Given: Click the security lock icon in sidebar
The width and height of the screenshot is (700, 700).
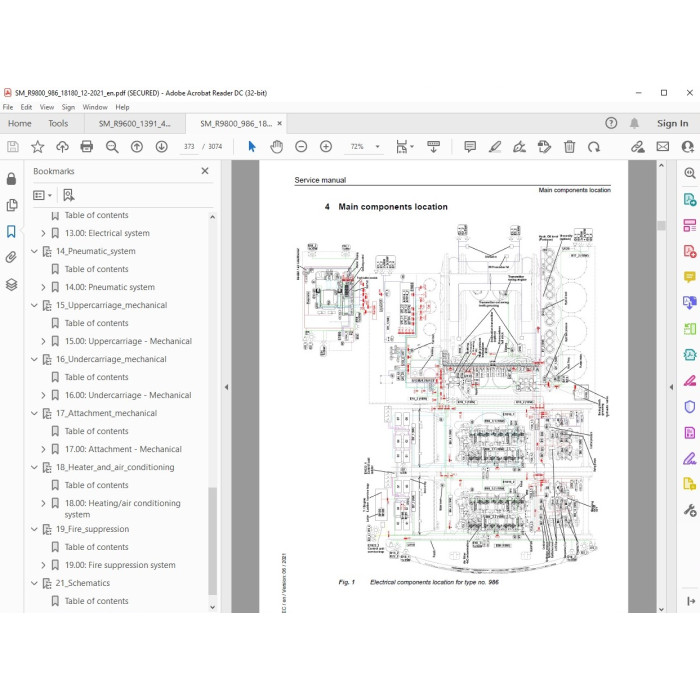Looking at the screenshot, I should (x=12, y=179).
